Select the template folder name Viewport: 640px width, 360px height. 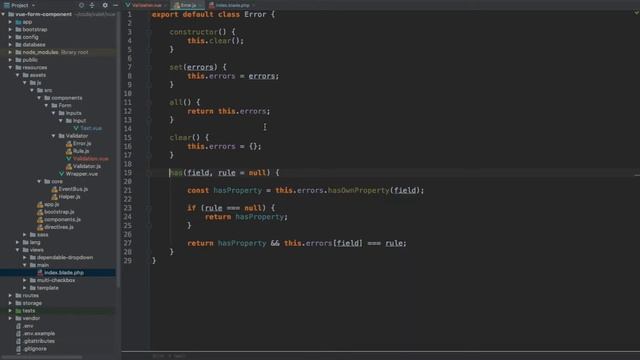tap(48, 288)
